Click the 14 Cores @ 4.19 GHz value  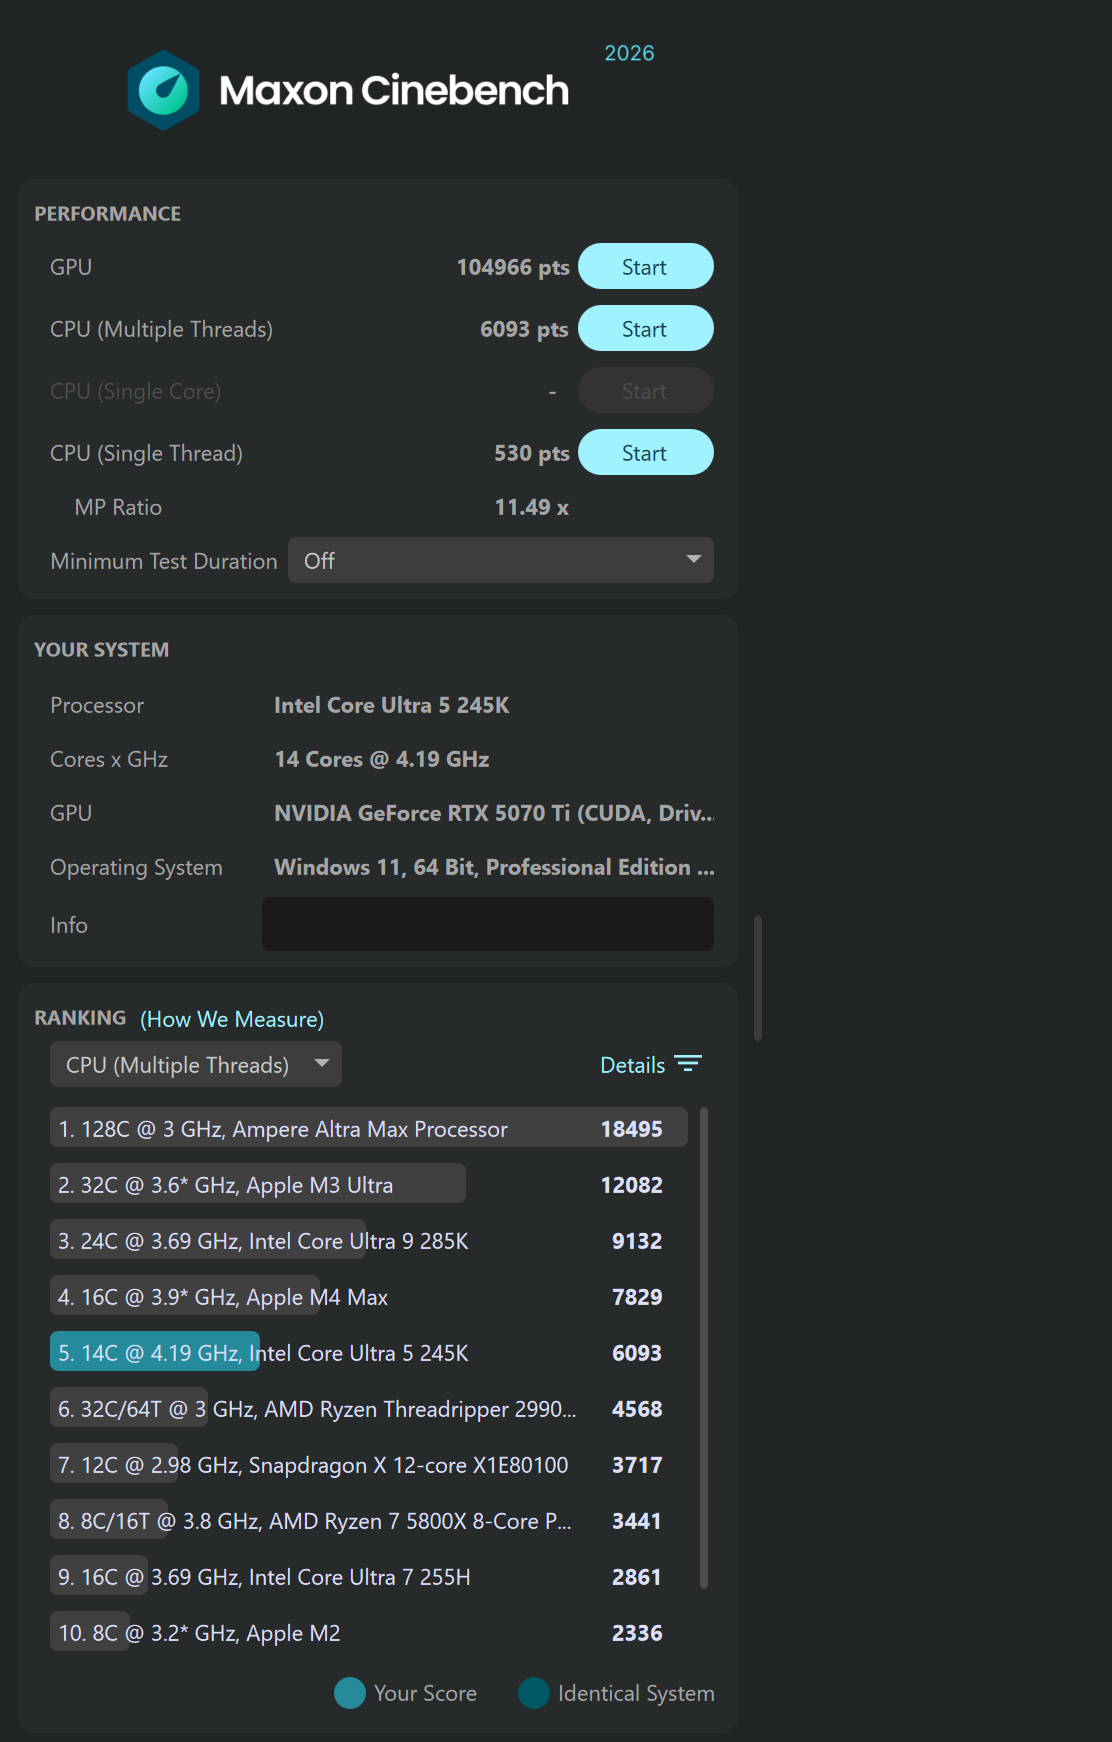382,759
